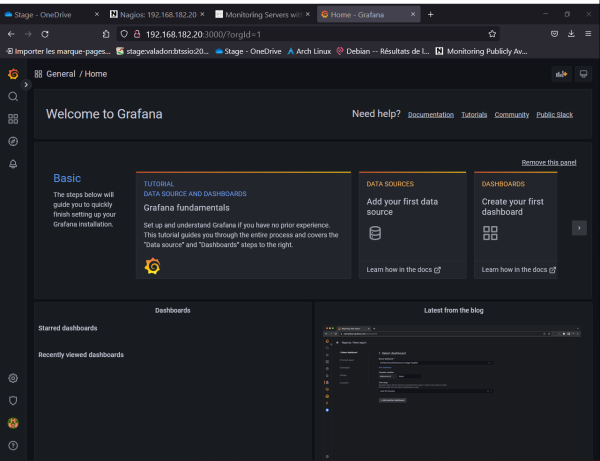This screenshot has height=461, width=600.
Task: Click the address bar showing 192.168.182.20:3000
Action: coord(308,34)
